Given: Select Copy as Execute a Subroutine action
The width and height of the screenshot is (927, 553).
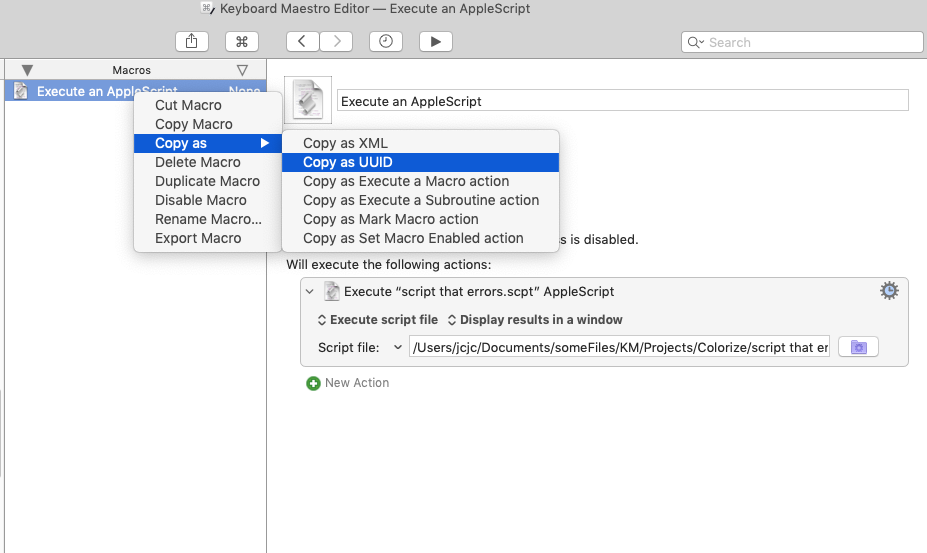Looking at the screenshot, I should pyautogui.click(x=420, y=200).
